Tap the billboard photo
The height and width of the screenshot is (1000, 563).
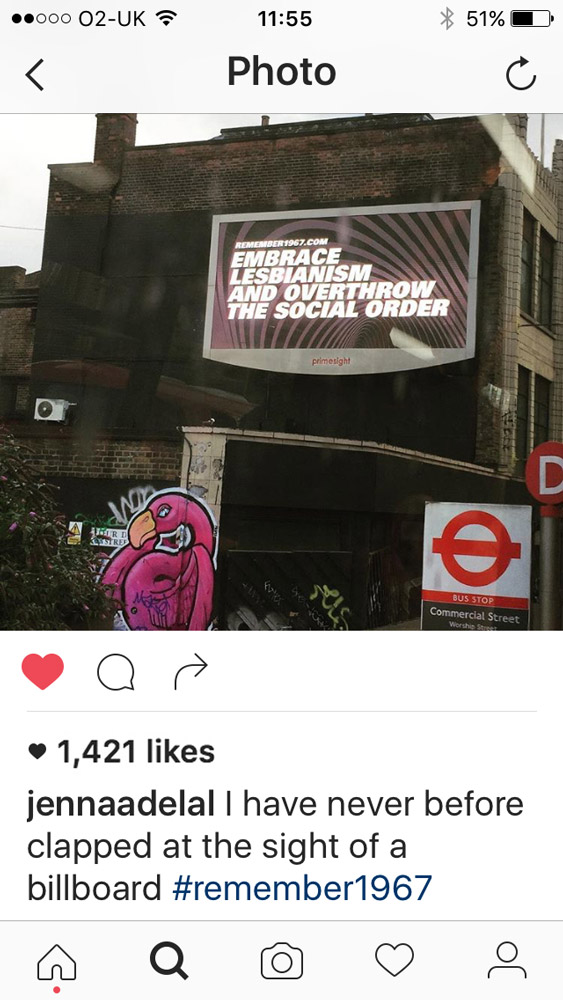281,372
